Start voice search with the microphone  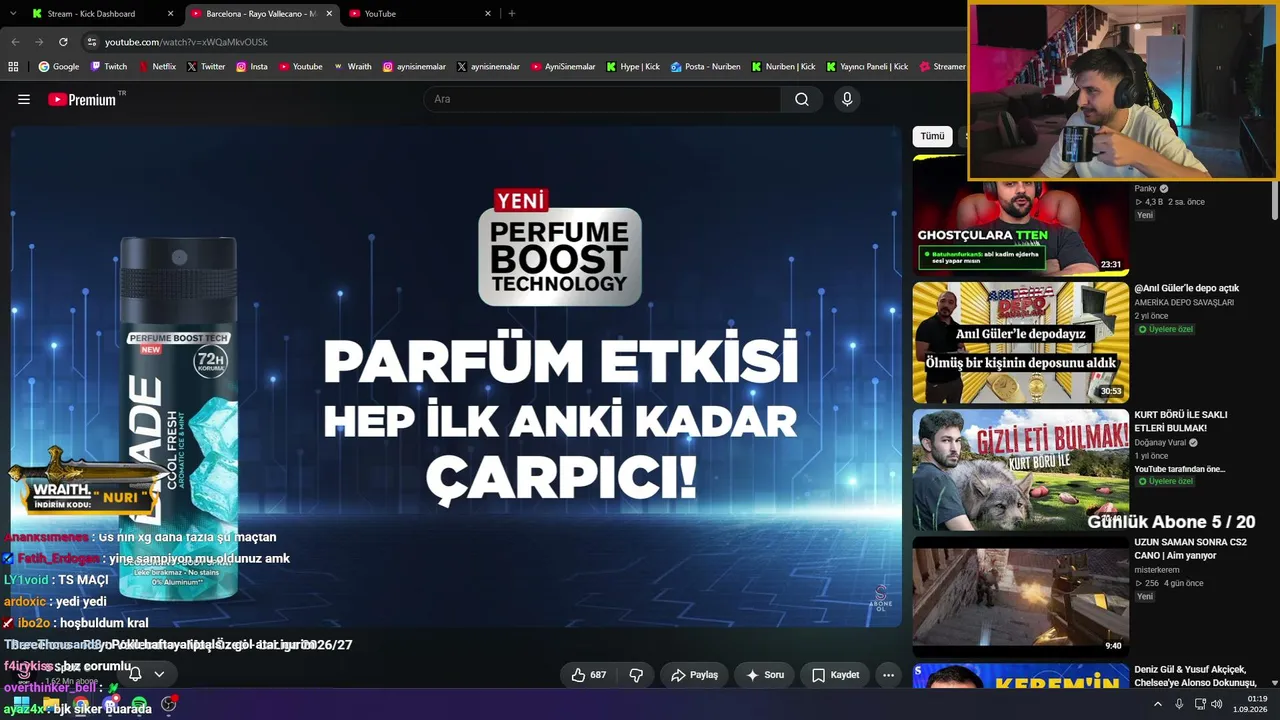pos(847,99)
